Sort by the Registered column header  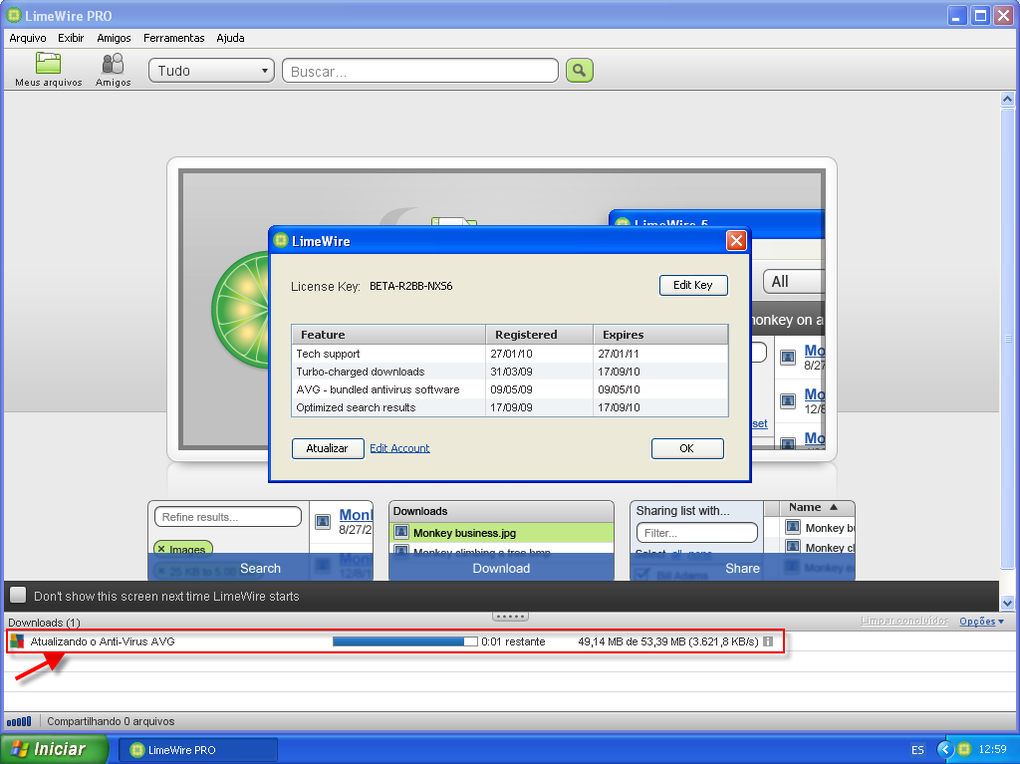point(539,334)
